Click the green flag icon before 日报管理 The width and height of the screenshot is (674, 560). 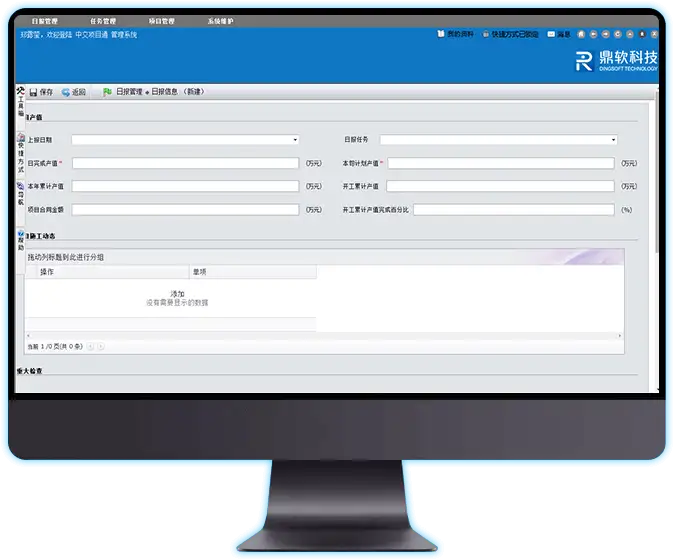[107, 92]
